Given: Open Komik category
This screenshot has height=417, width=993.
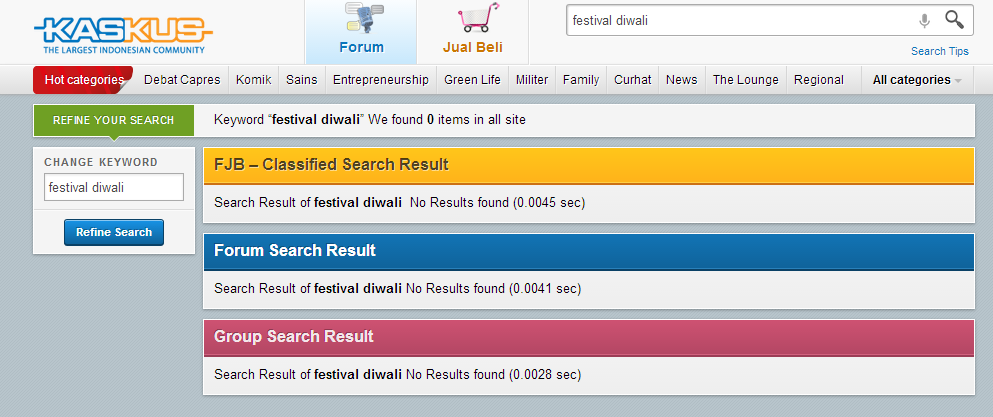Looking at the screenshot, I should point(253,80).
